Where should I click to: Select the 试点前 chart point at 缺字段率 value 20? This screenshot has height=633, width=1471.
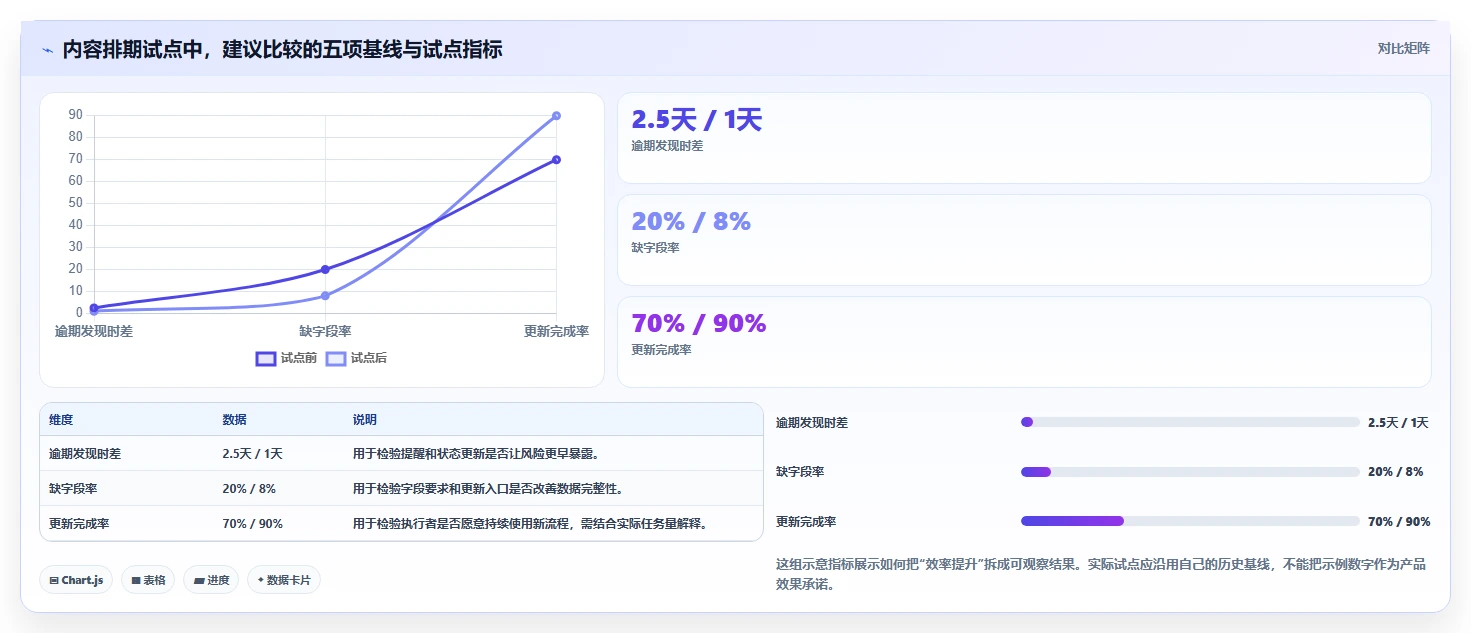click(x=325, y=270)
